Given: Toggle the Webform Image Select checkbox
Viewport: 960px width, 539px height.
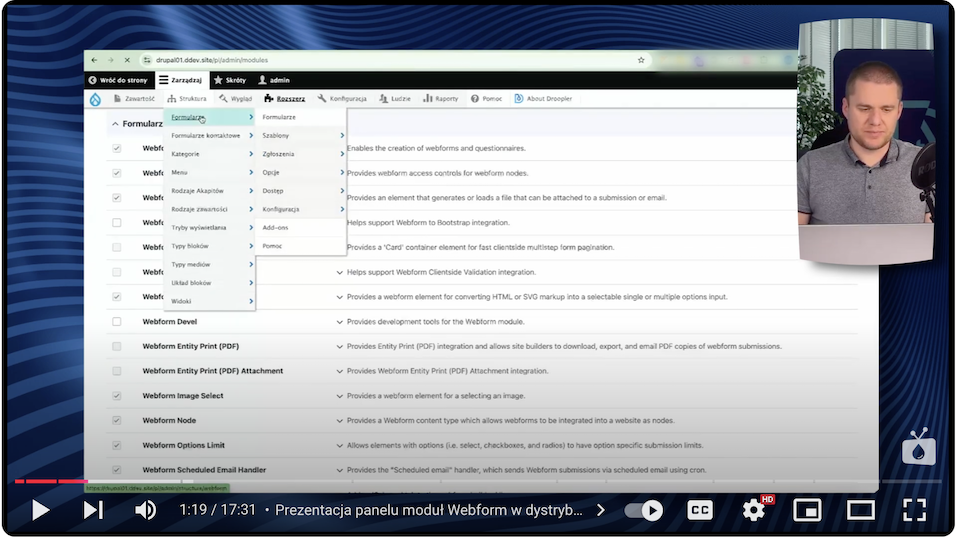Looking at the screenshot, I should [x=116, y=396].
